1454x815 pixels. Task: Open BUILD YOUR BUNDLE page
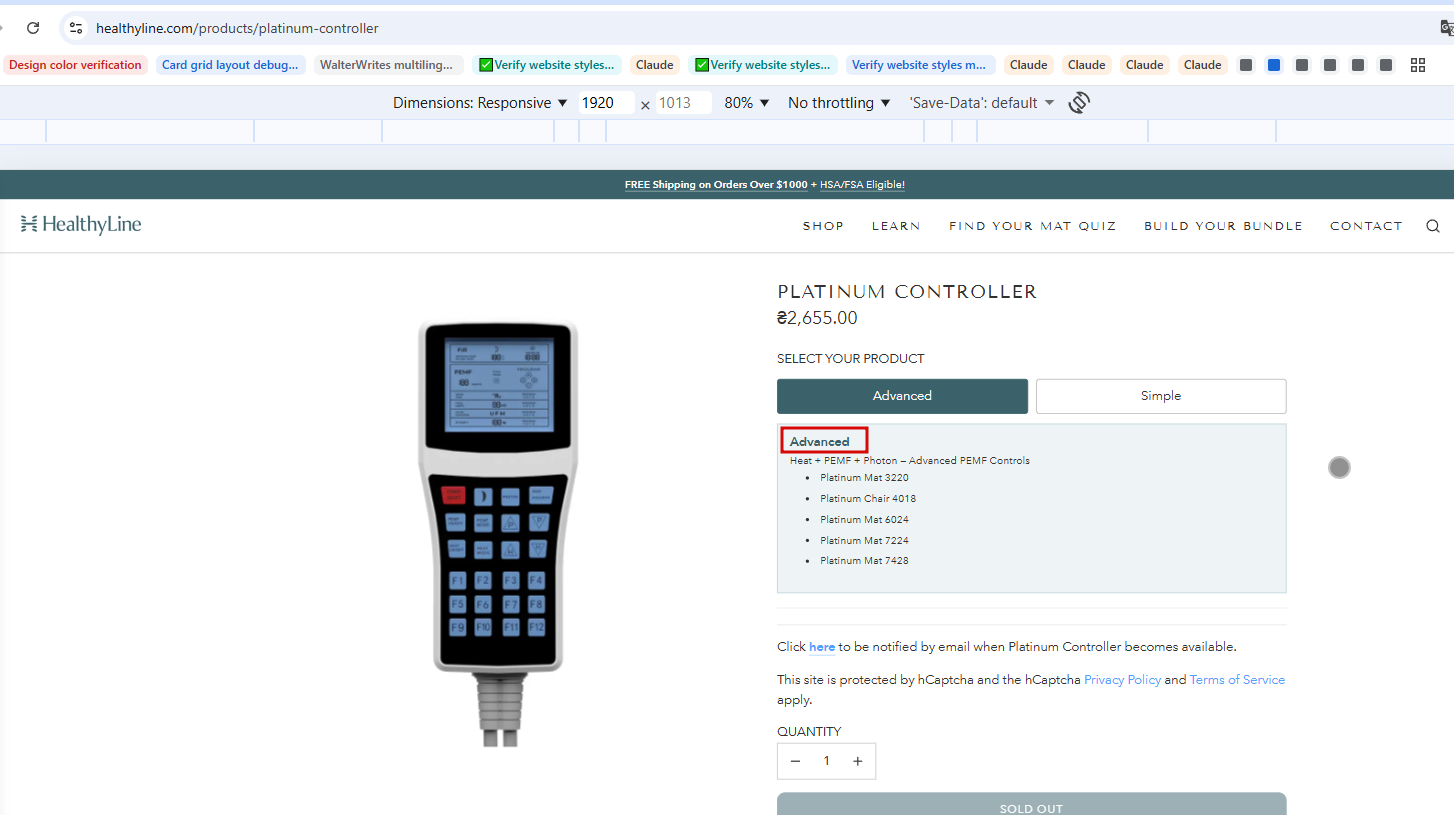pyautogui.click(x=1223, y=226)
